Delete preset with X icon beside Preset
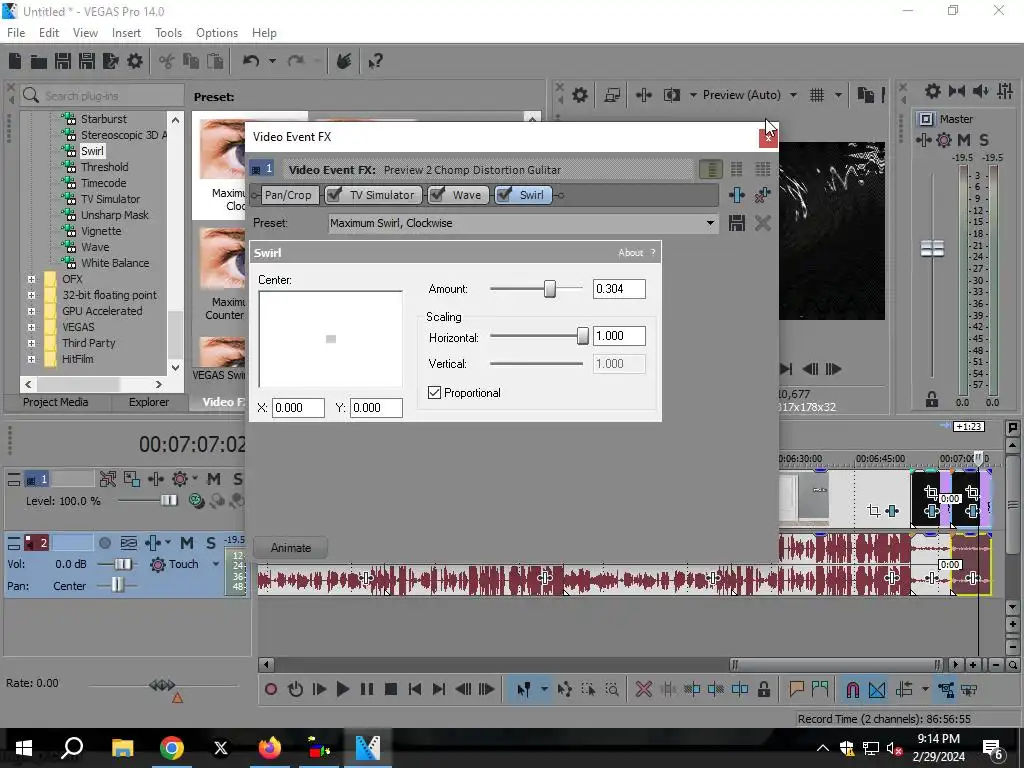Viewport: 1024px width, 768px height. (x=762, y=223)
